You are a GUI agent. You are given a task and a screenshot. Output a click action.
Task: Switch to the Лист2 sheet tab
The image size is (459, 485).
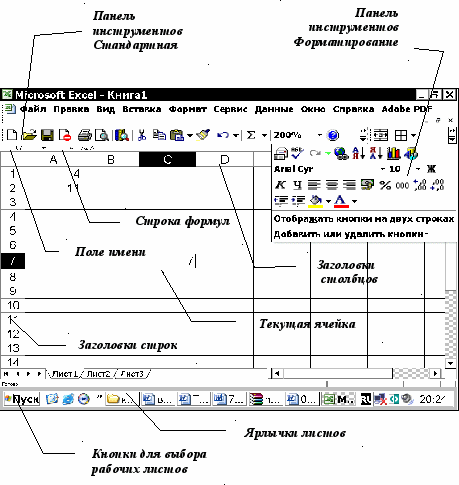pyautogui.click(x=98, y=374)
